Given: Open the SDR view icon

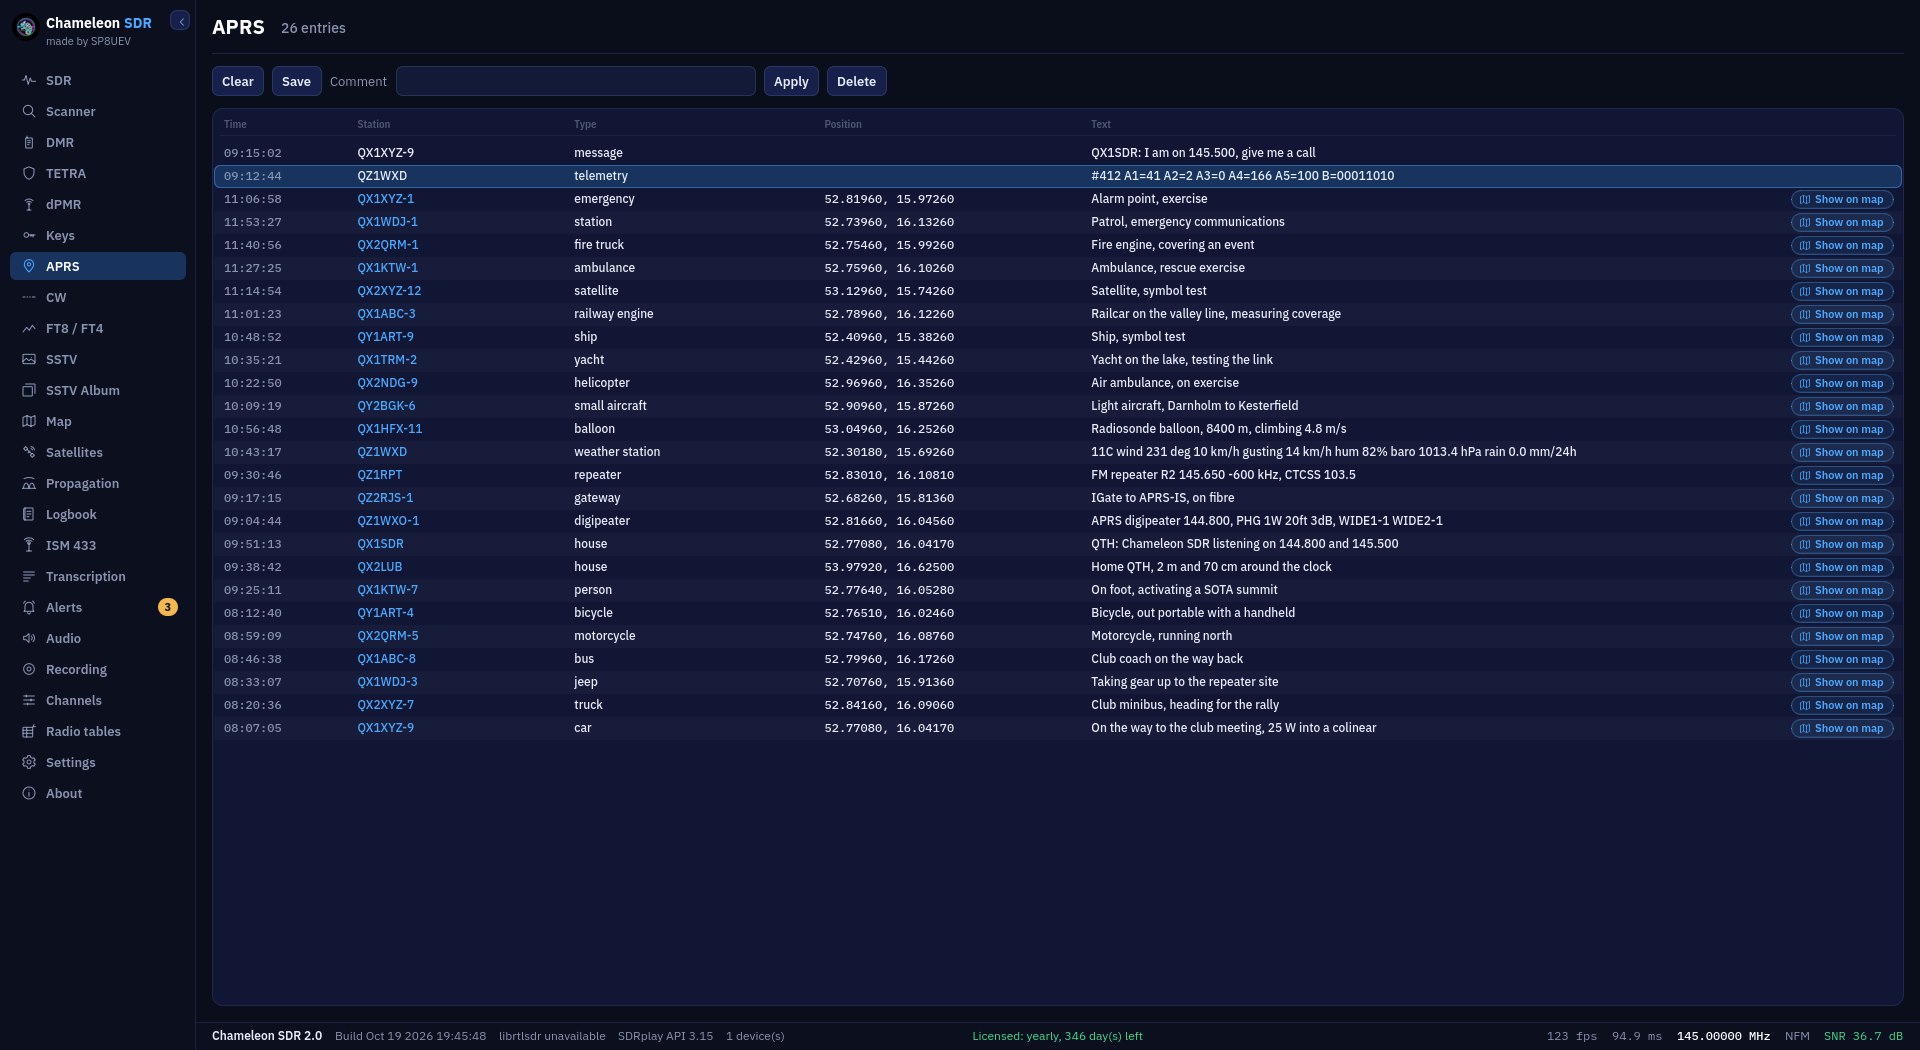Looking at the screenshot, I should (29, 80).
